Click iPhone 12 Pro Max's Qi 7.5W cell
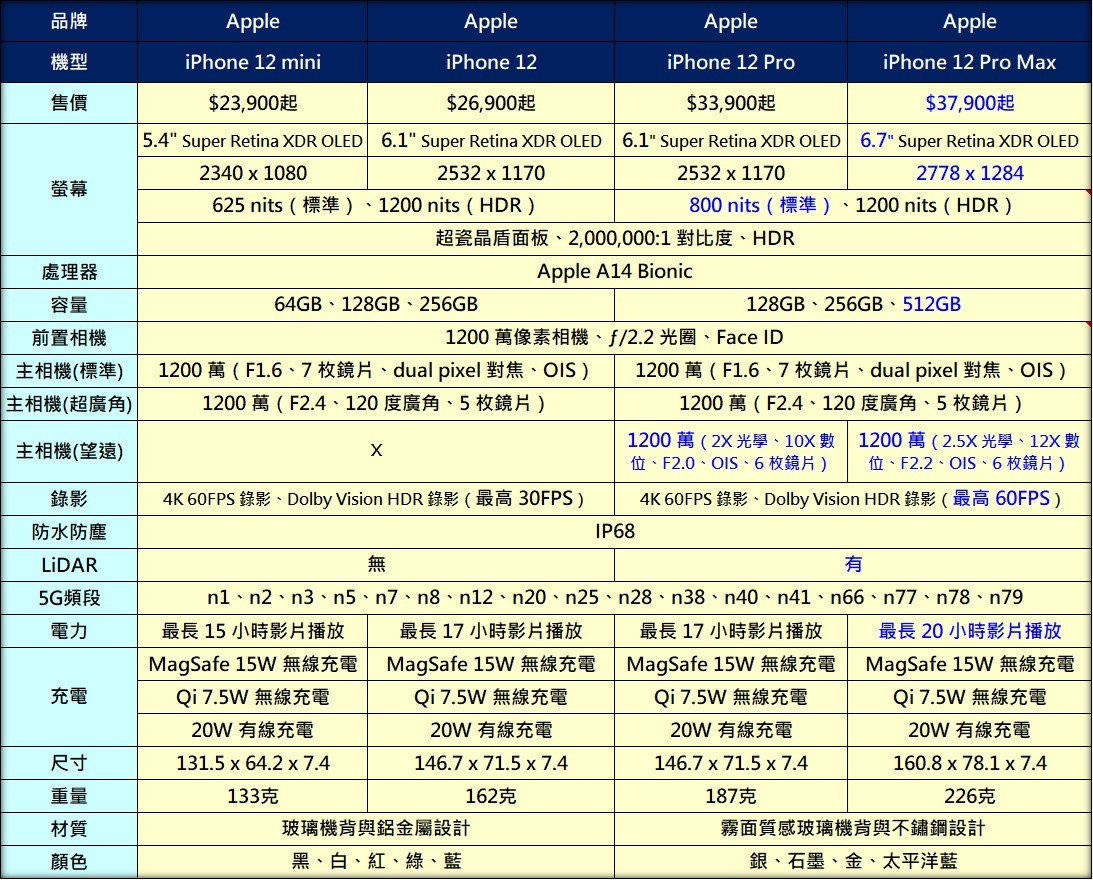 (969, 697)
